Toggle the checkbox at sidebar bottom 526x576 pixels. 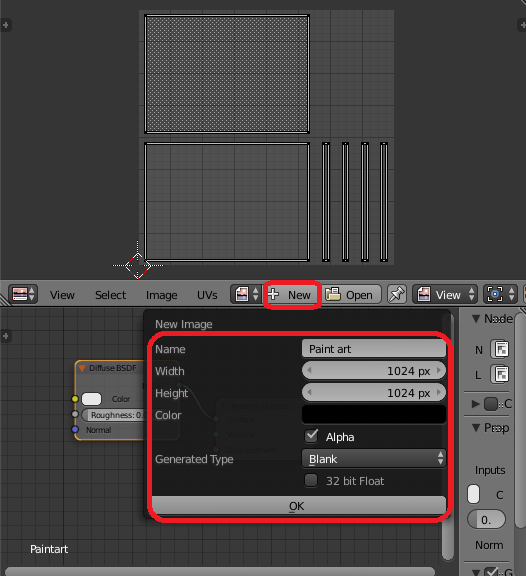point(491,572)
